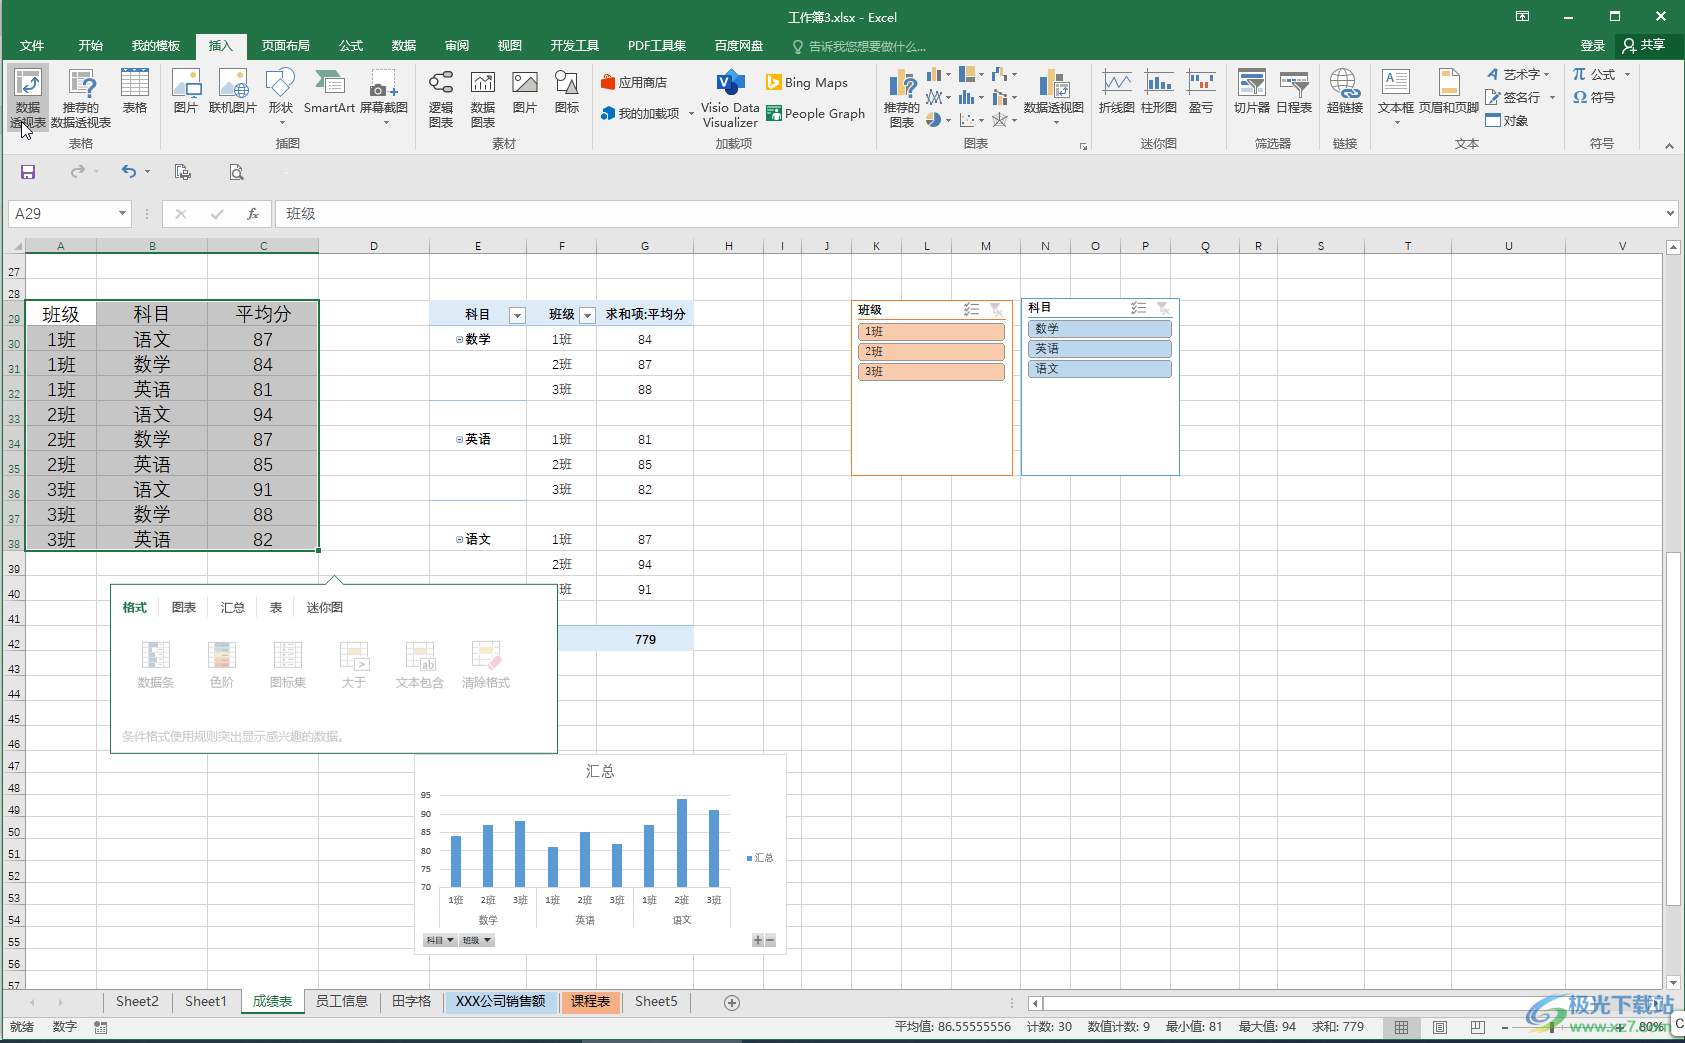1685x1043 pixels.
Task: Click the vertical scrollbar thumb
Action: pyautogui.click(x=1674, y=727)
